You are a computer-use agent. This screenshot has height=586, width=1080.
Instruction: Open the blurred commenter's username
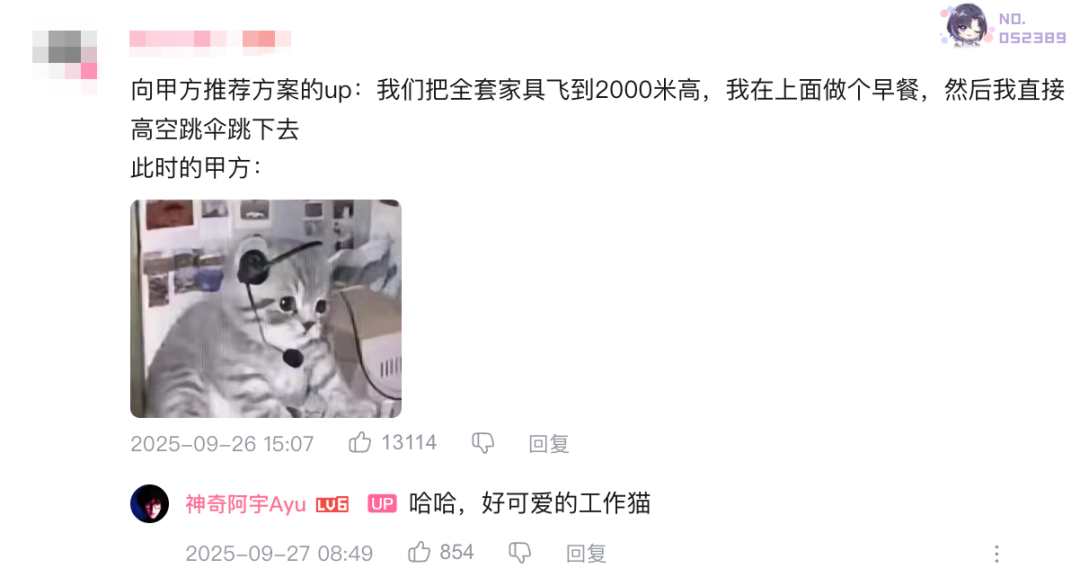(x=210, y=39)
